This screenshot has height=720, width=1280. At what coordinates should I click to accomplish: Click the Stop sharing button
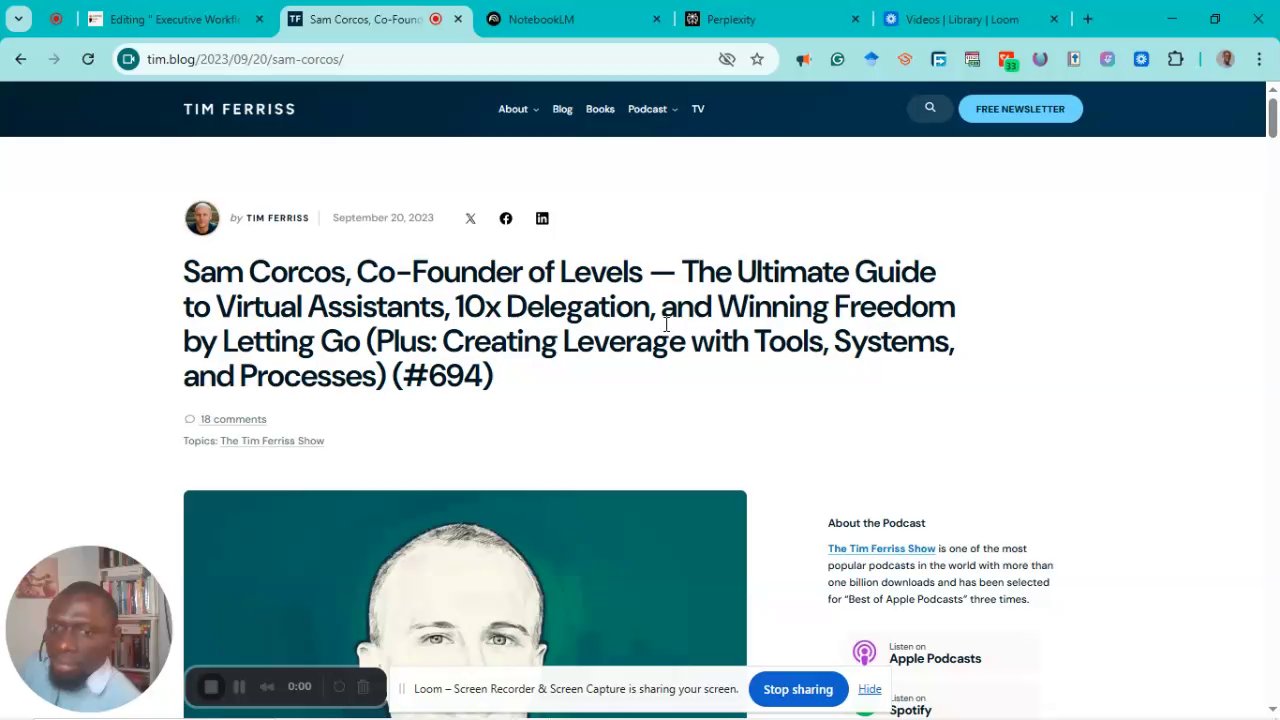(798, 689)
